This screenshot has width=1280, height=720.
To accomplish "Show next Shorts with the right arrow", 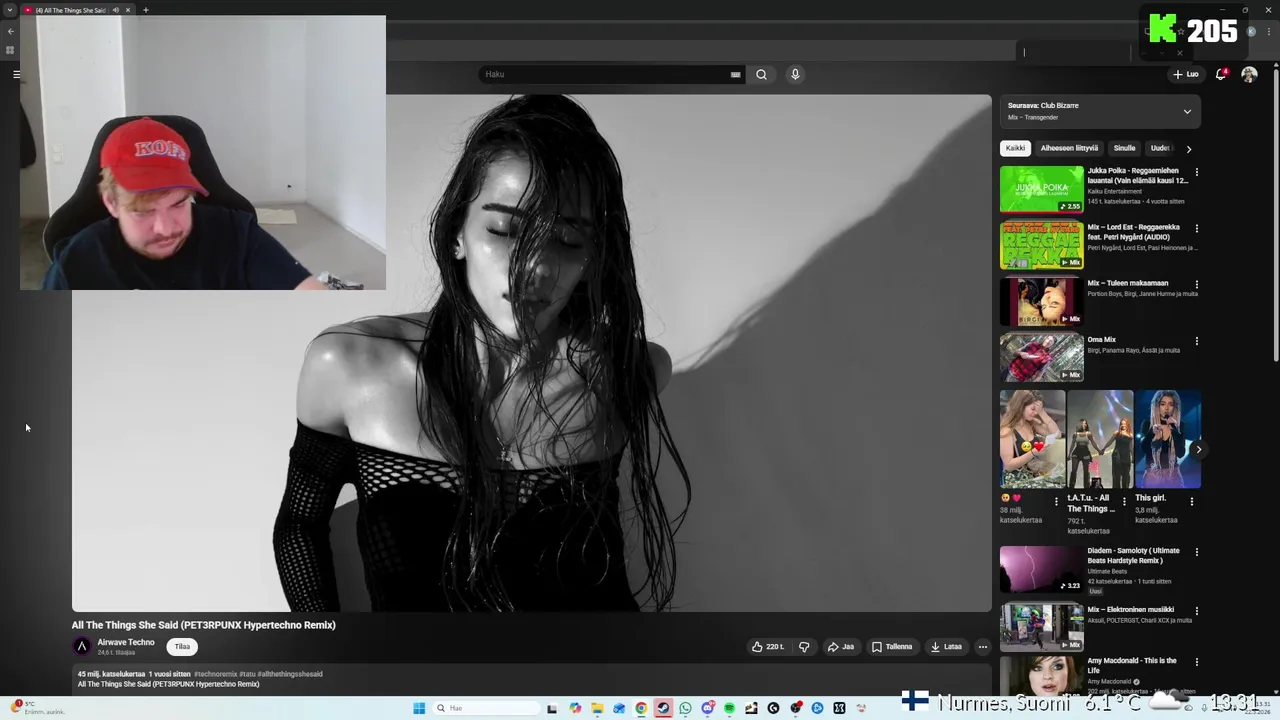I will pos(1198,450).
